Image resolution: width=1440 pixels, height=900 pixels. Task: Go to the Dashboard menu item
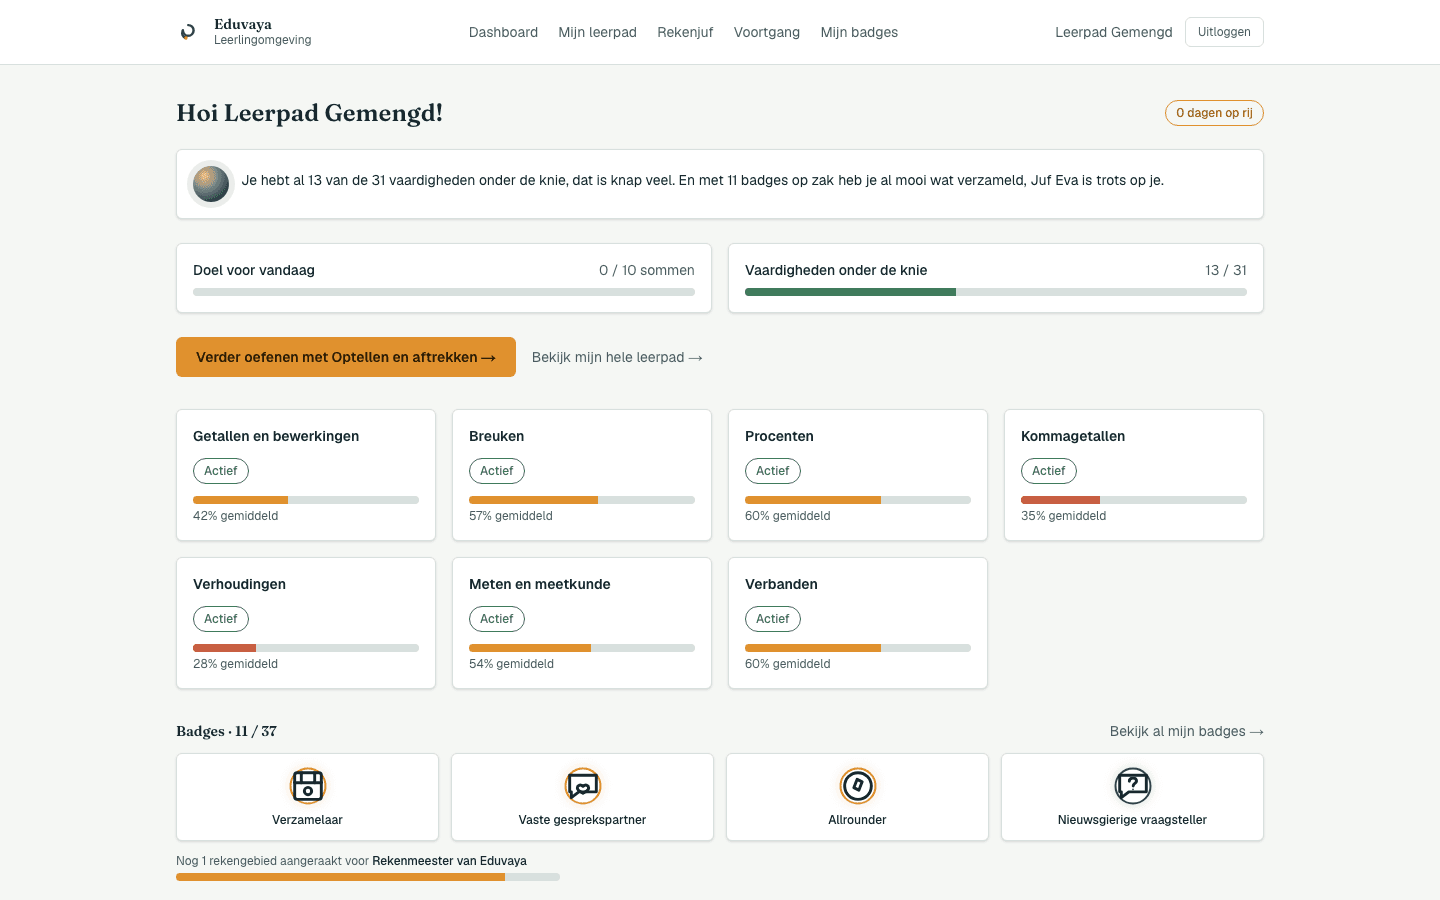(x=503, y=32)
